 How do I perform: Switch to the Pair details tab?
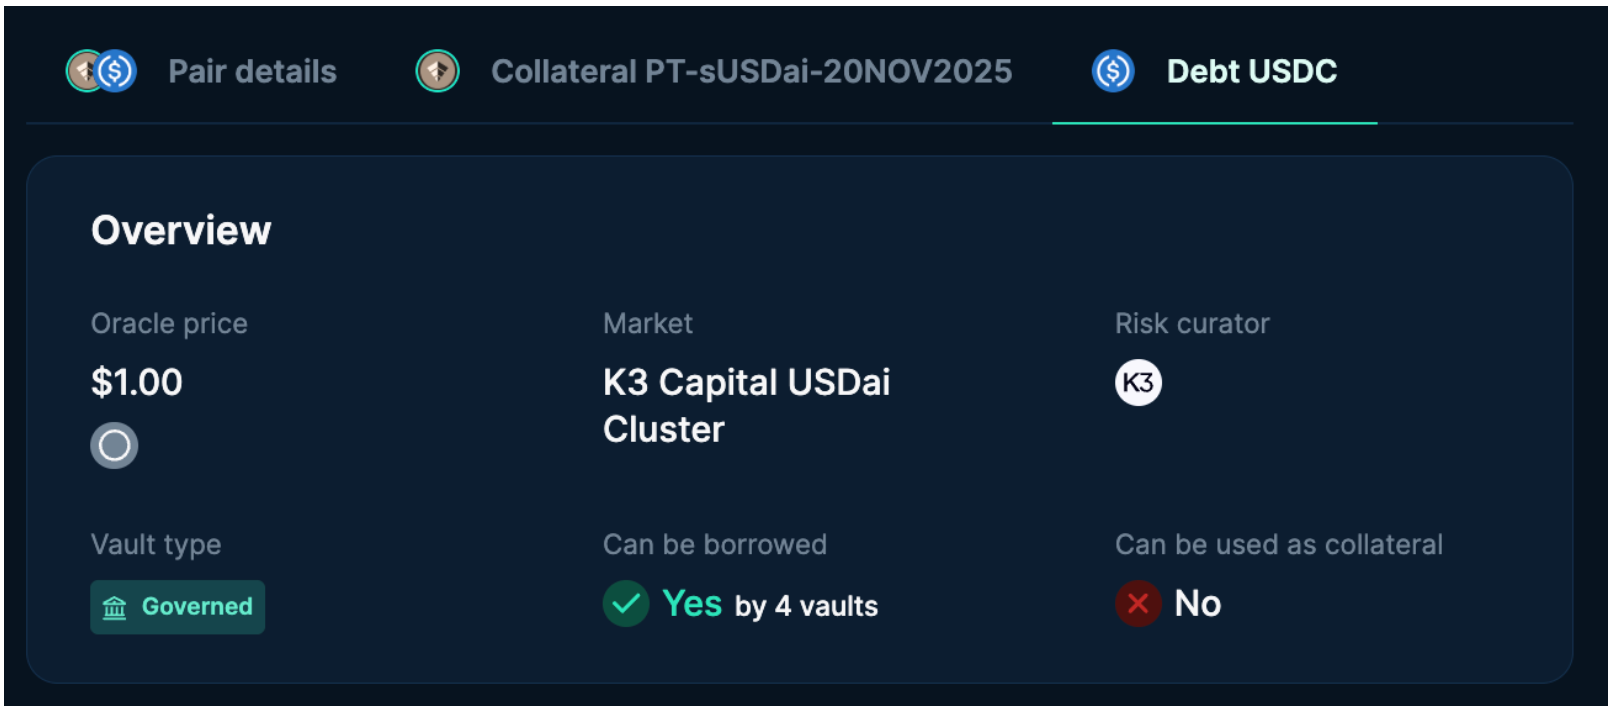tap(252, 71)
